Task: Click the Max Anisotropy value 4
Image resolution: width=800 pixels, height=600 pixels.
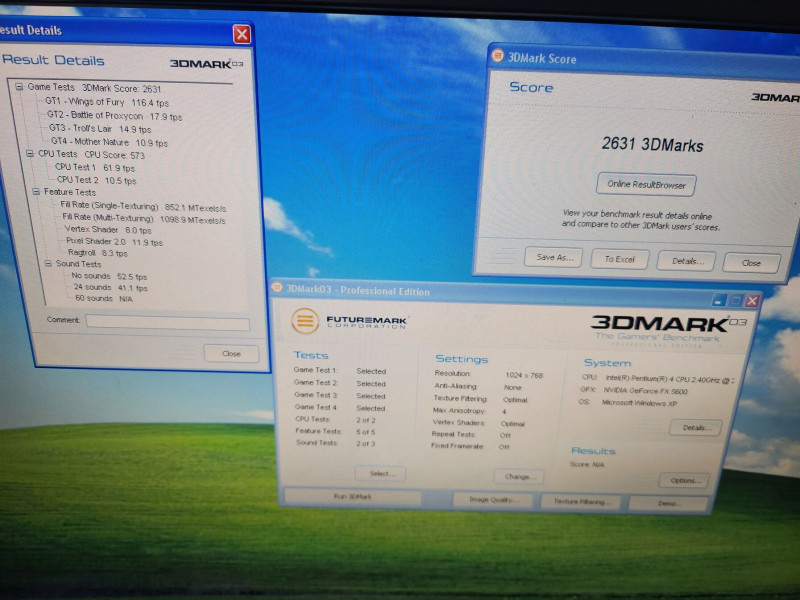Action: click(x=504, y=411)
